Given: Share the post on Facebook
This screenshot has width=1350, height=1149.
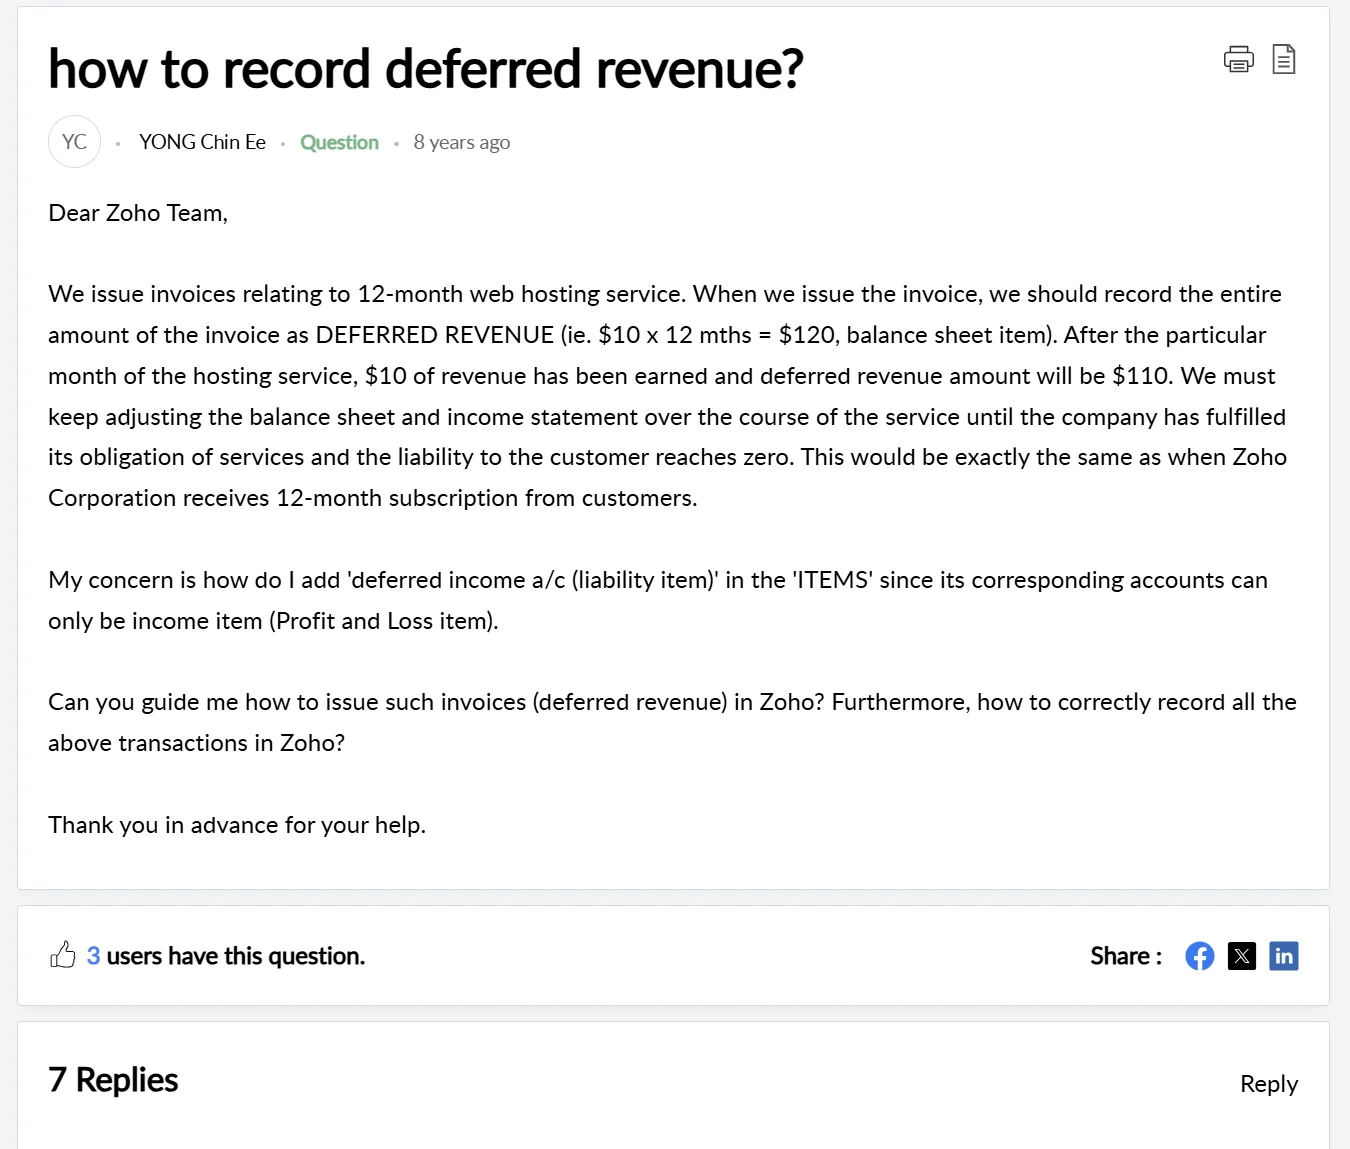Looking at the screenshot, I should 1199,956.
